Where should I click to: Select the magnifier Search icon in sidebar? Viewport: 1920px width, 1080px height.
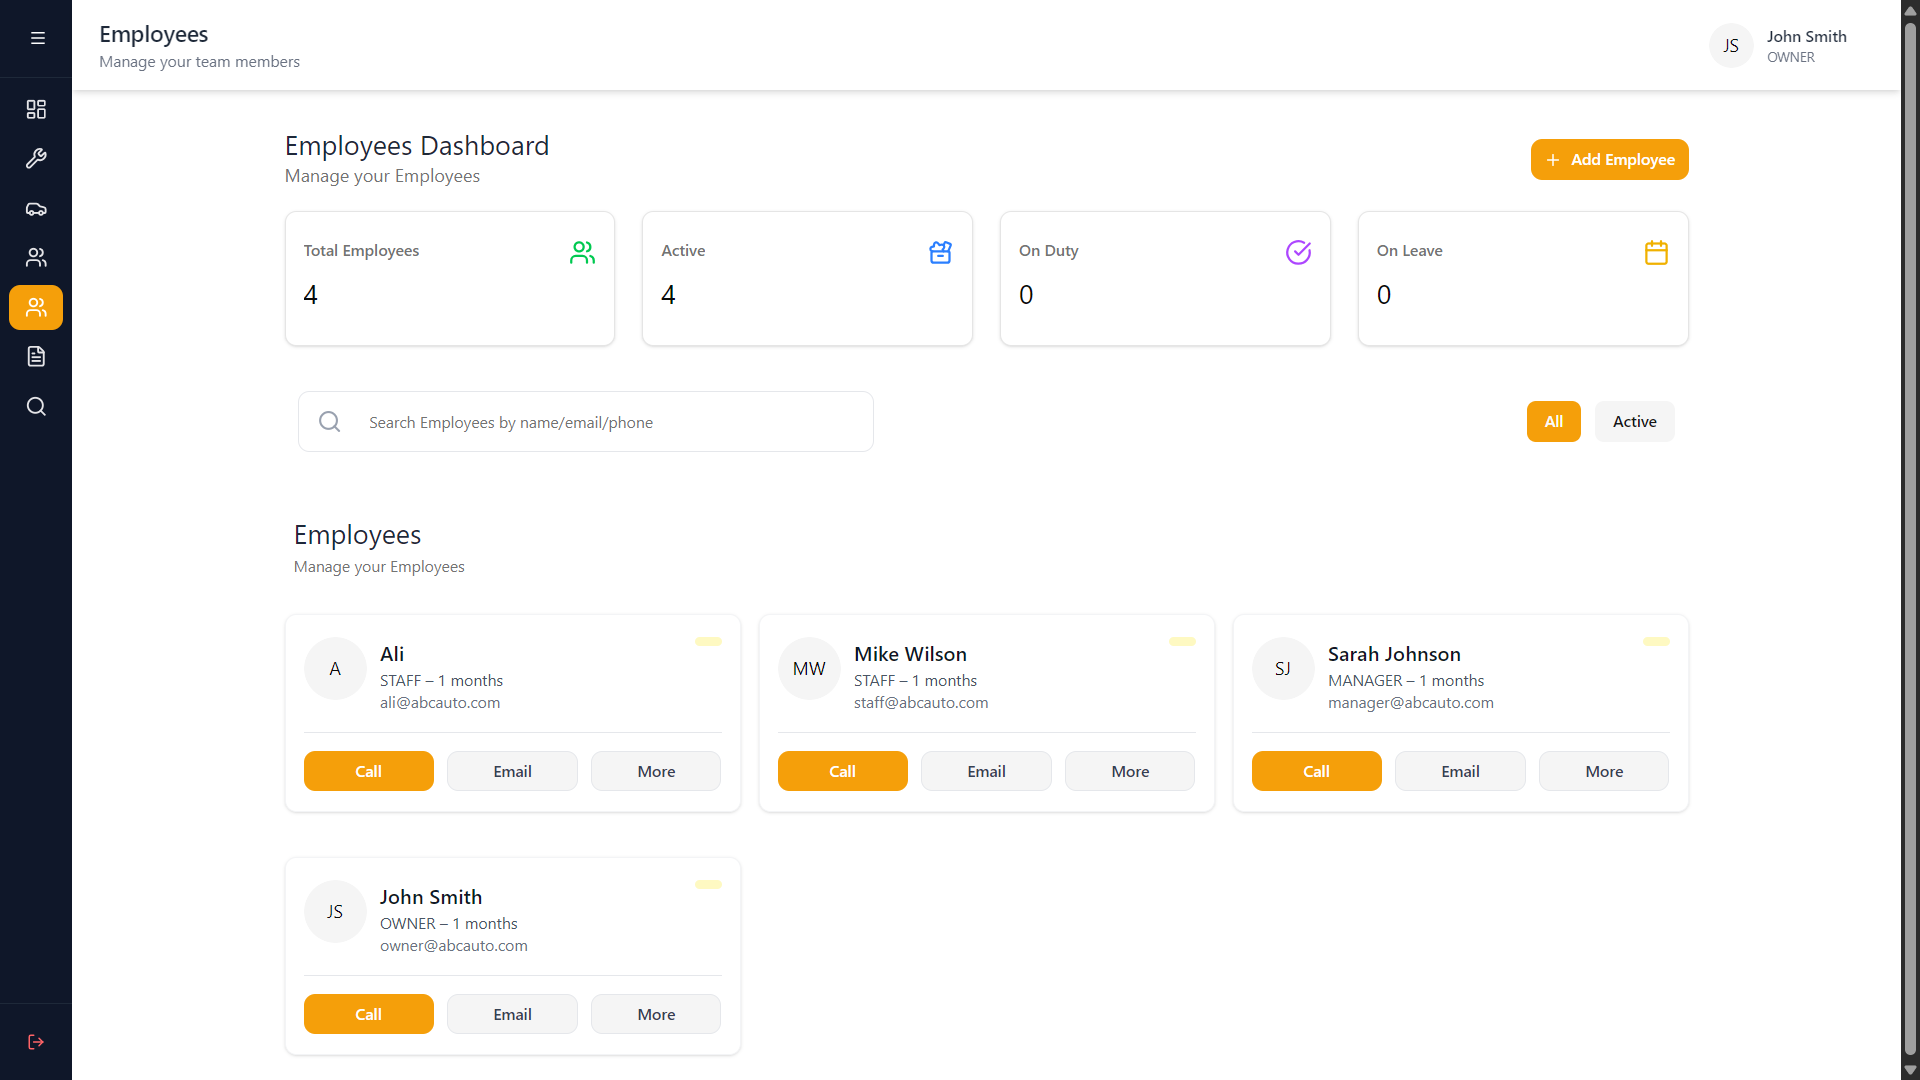pyautogui.click(x=36, y=406)
